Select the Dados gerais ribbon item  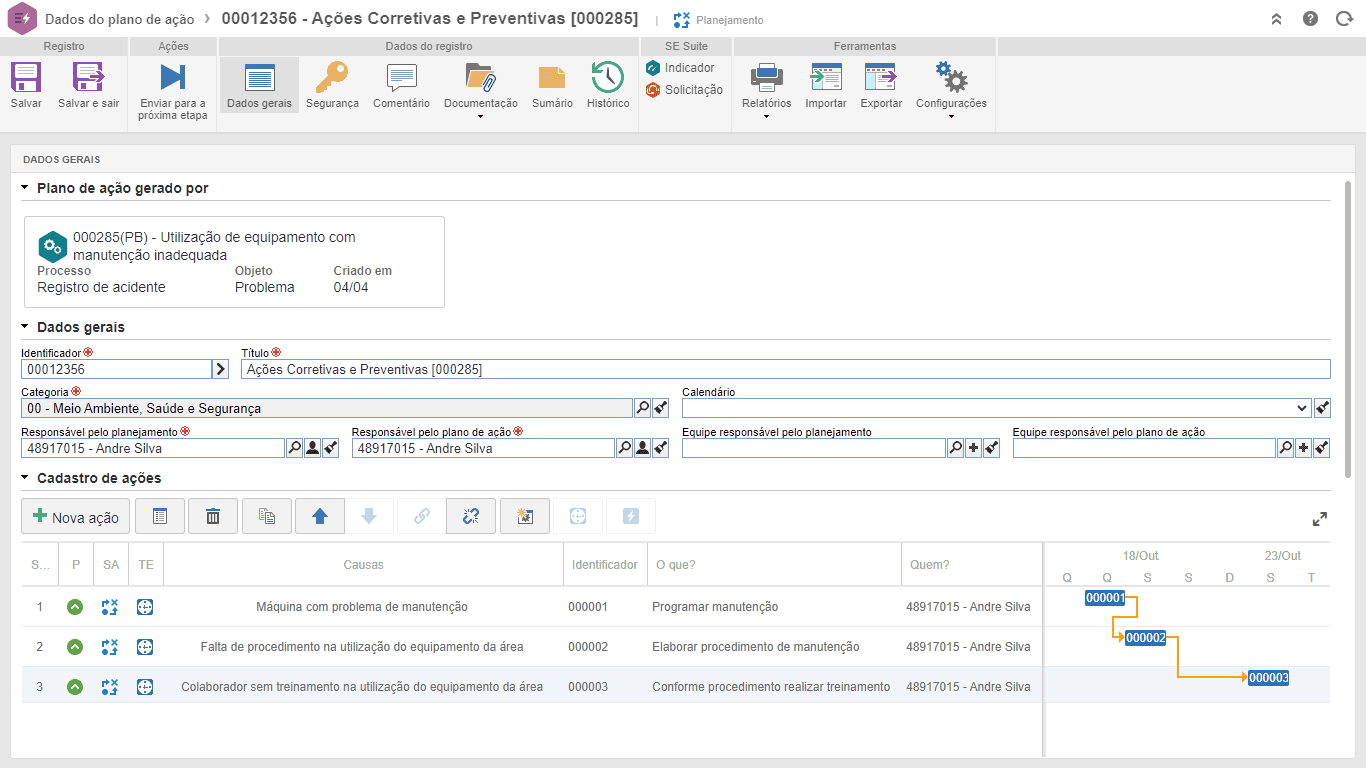[259, 85]
